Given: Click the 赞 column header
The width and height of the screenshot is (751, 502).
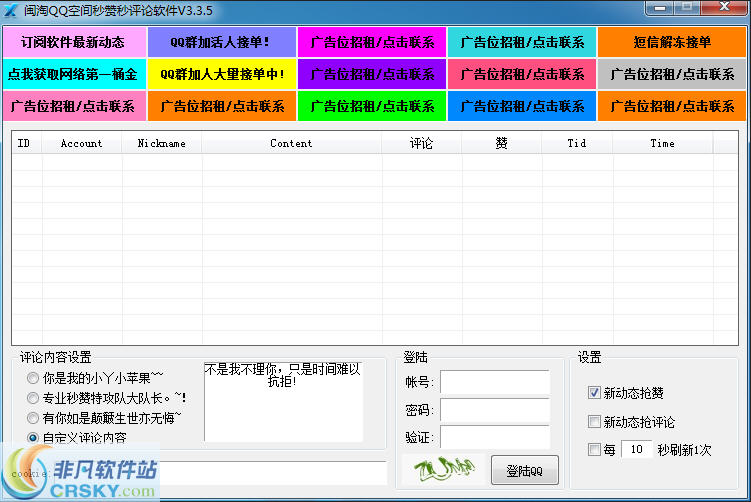Looking at the screenshot, I should 501,143.
